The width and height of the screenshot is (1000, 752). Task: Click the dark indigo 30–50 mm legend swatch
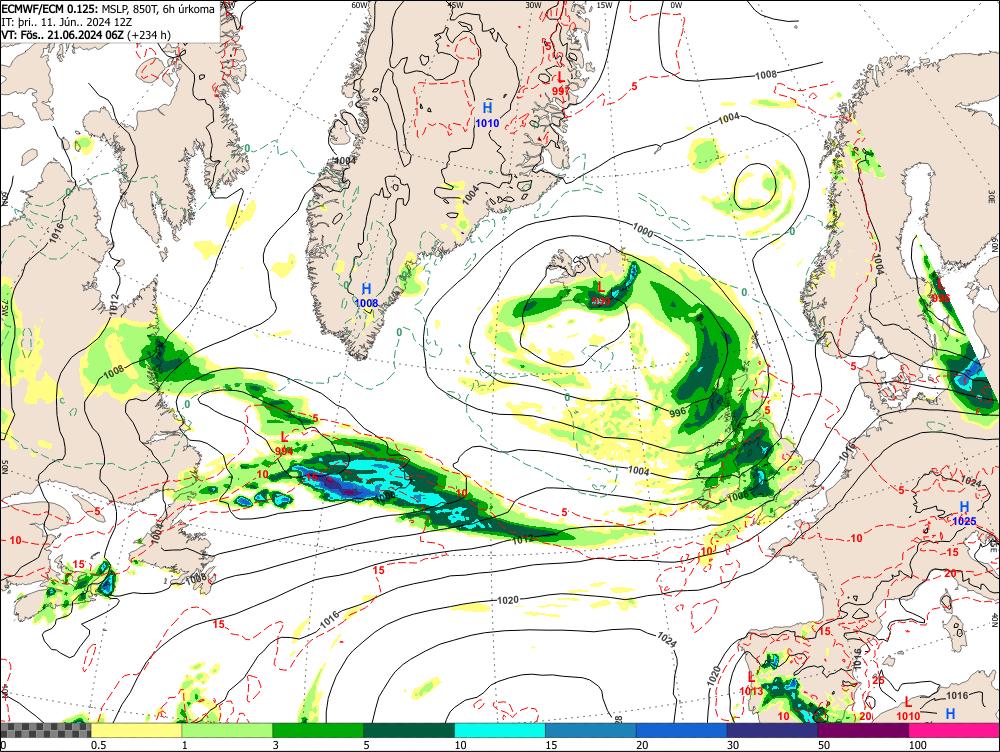pos(772,730)
